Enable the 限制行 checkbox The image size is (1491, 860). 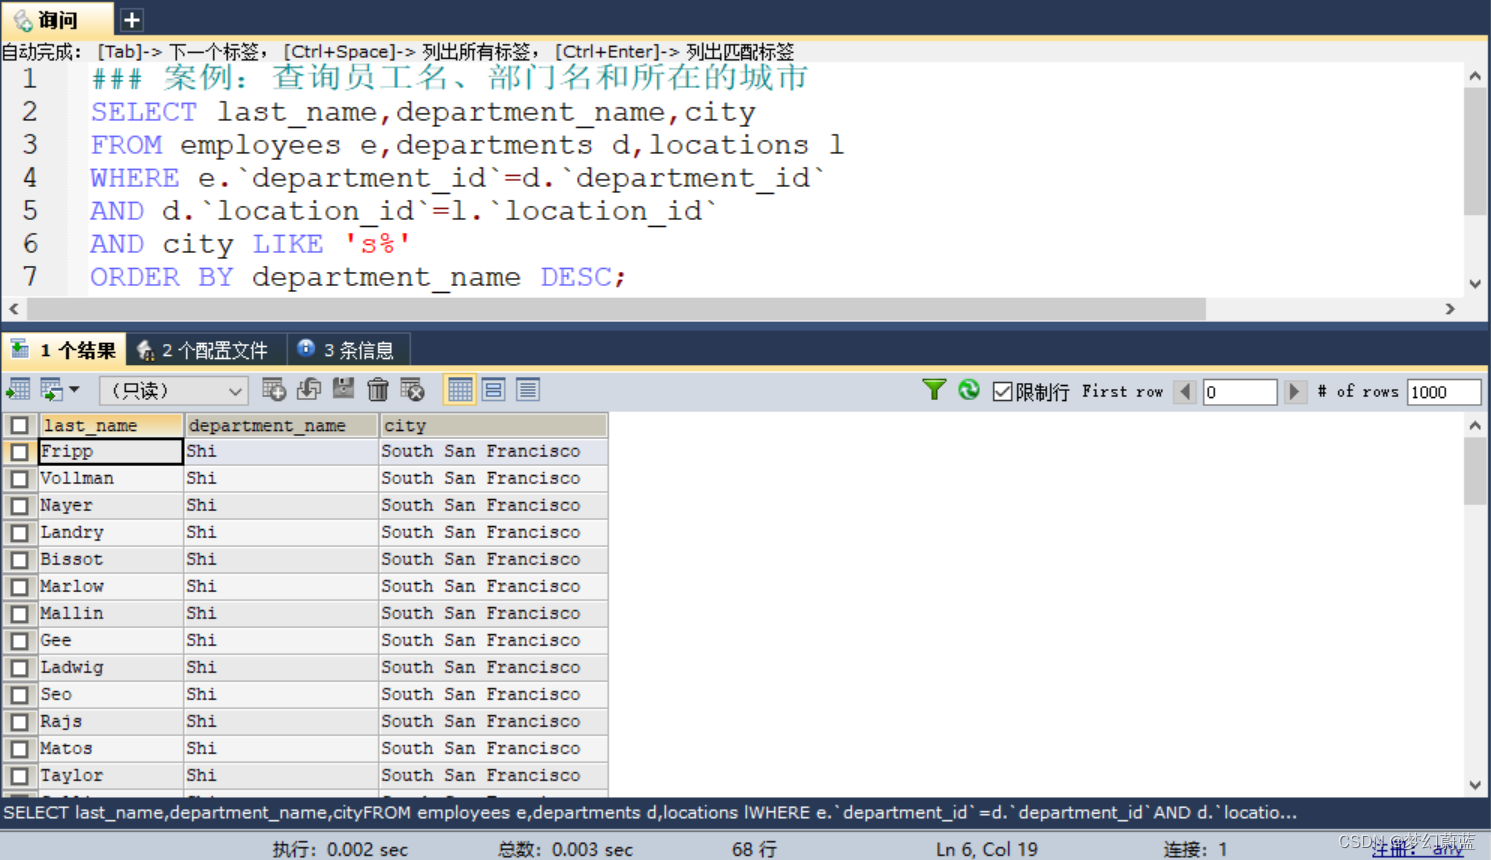(1003, 391)
